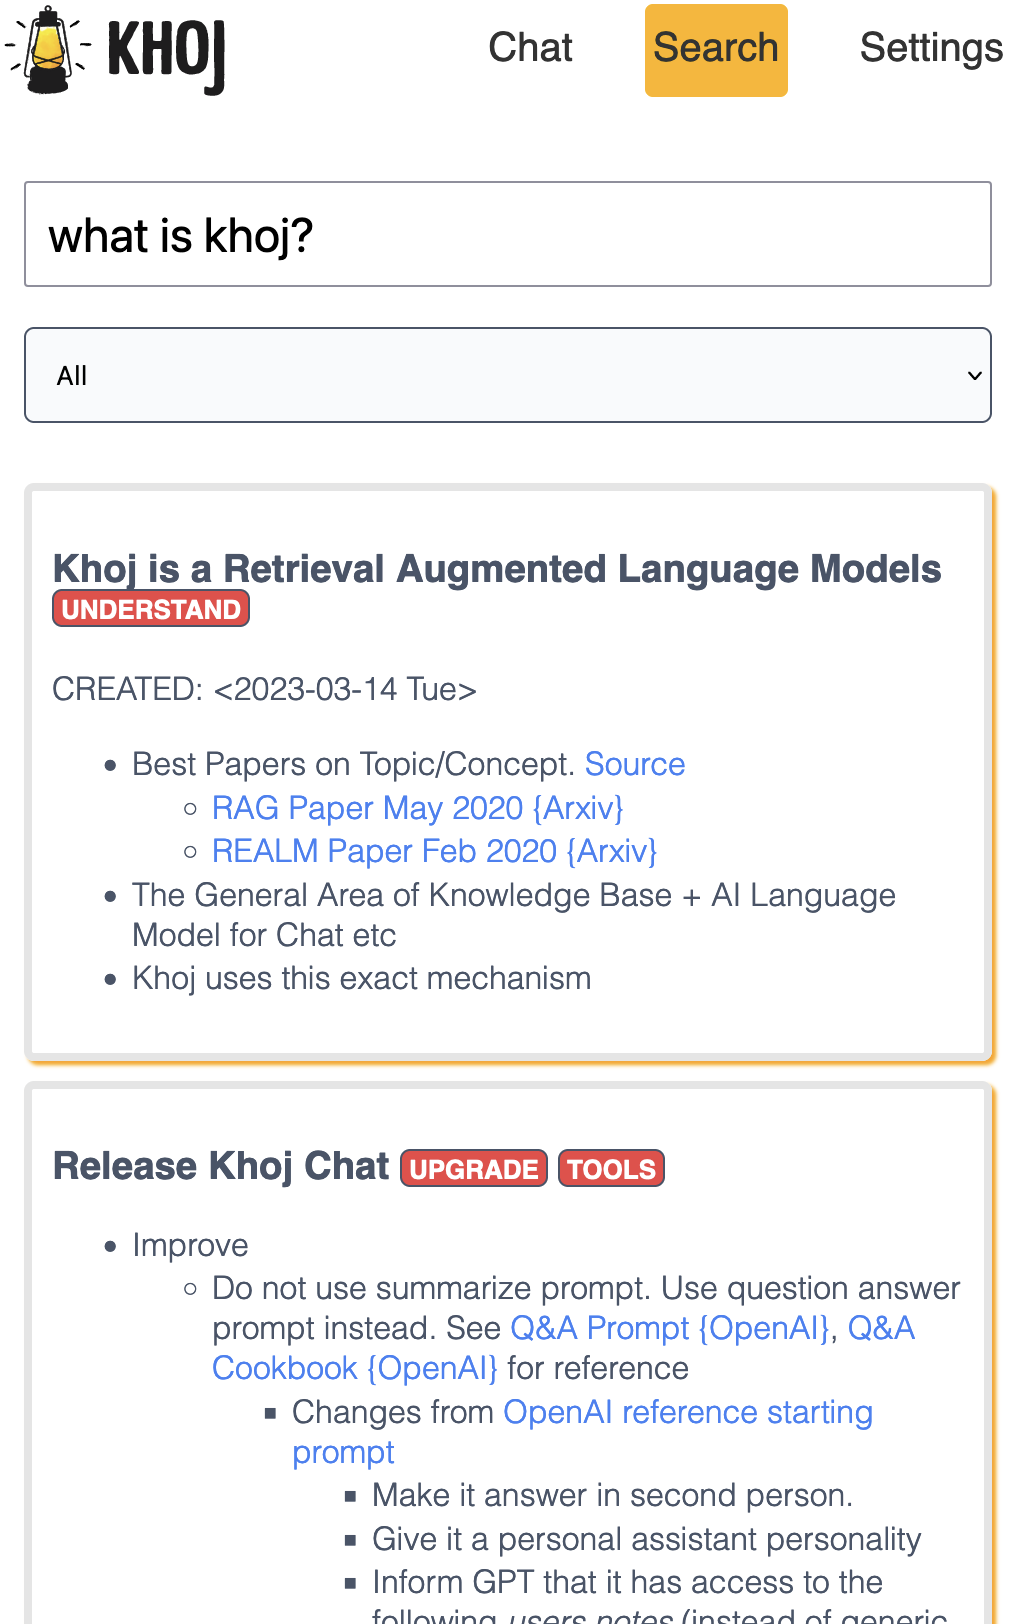Viewport: 1024px width, 1624px height.
Task: Open the Chat tab
Action: 530,48
